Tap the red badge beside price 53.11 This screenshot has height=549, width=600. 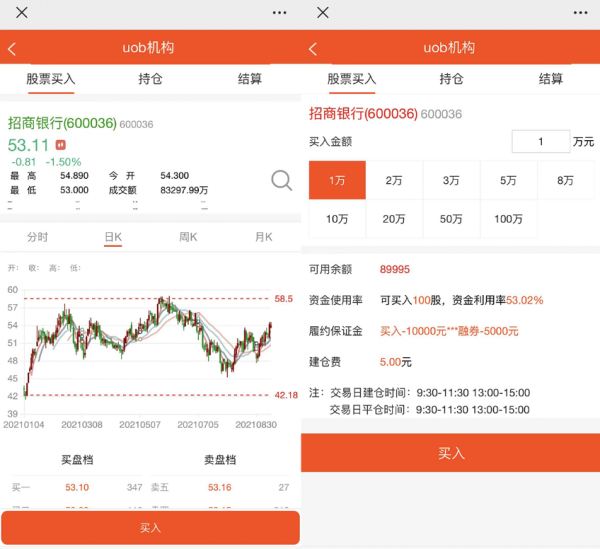pos(60,145)
